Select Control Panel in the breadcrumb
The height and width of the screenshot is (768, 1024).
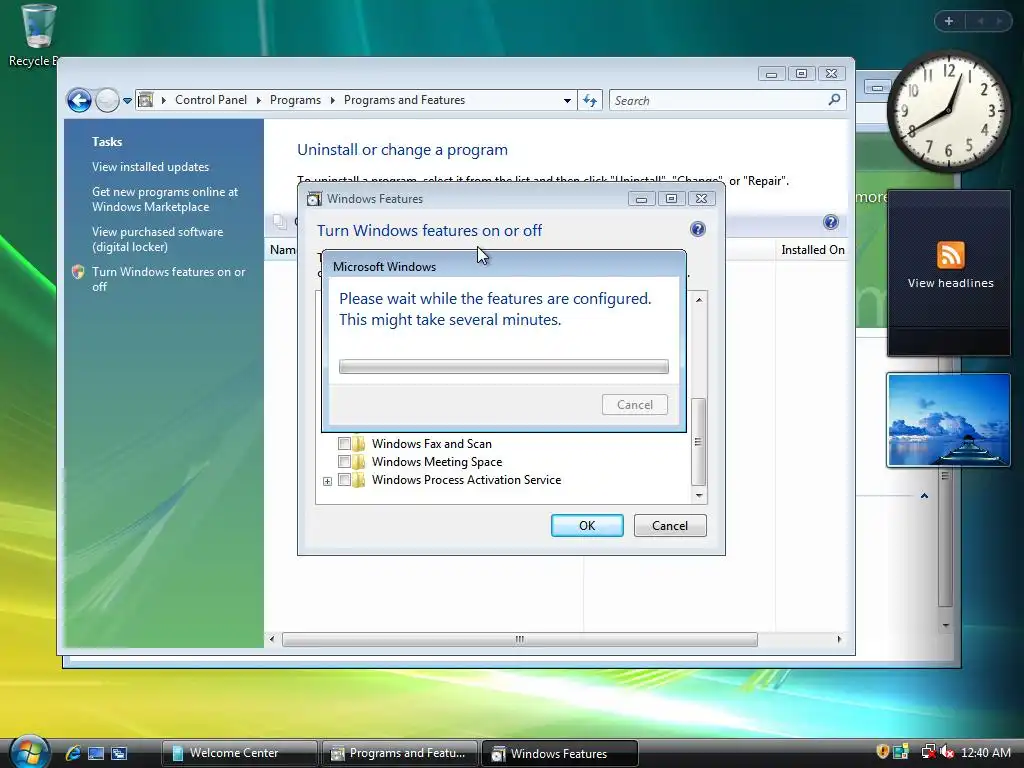(x=211, y=100)
